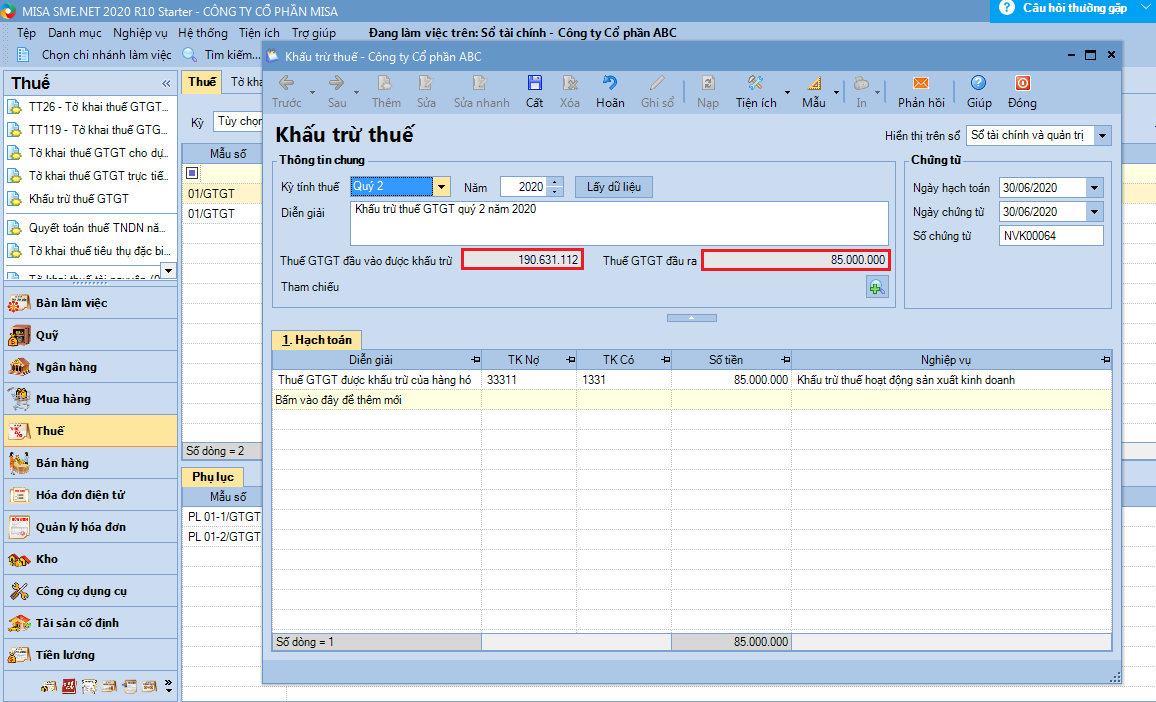
Task: Switch to the 1. Hạch toán tab
Action: pos(317,340)
